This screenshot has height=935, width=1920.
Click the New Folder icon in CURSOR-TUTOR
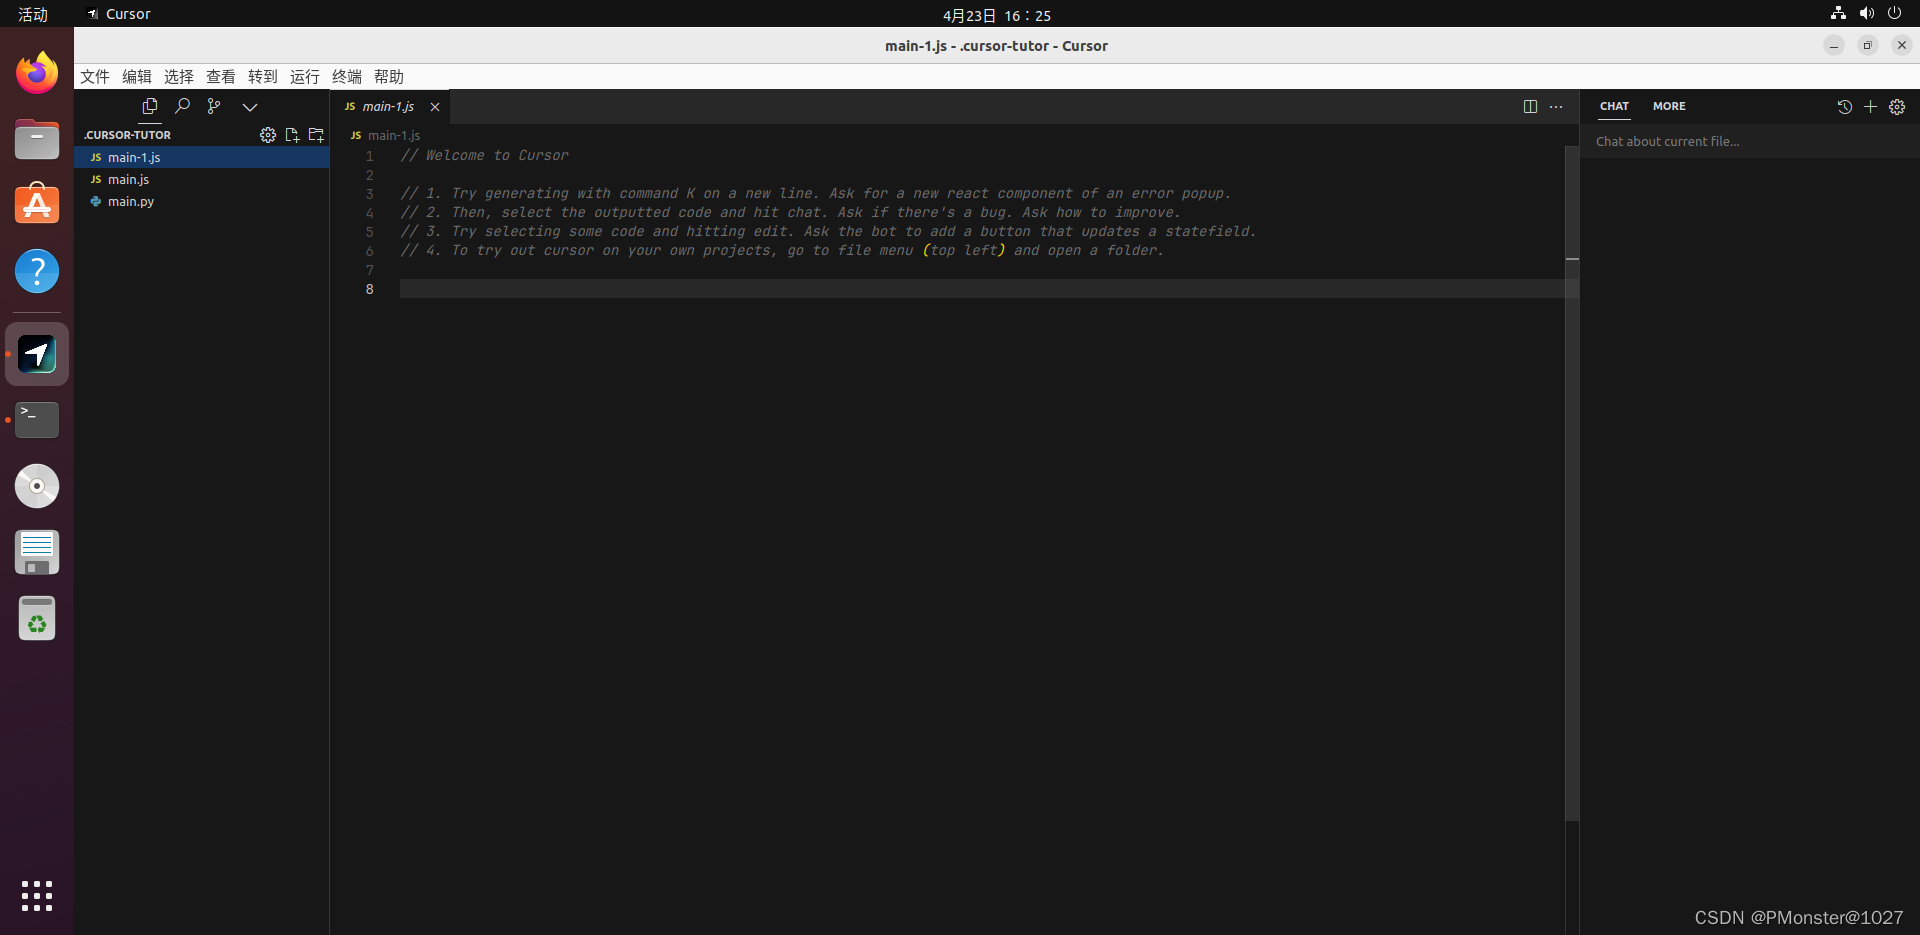point(316,135)
